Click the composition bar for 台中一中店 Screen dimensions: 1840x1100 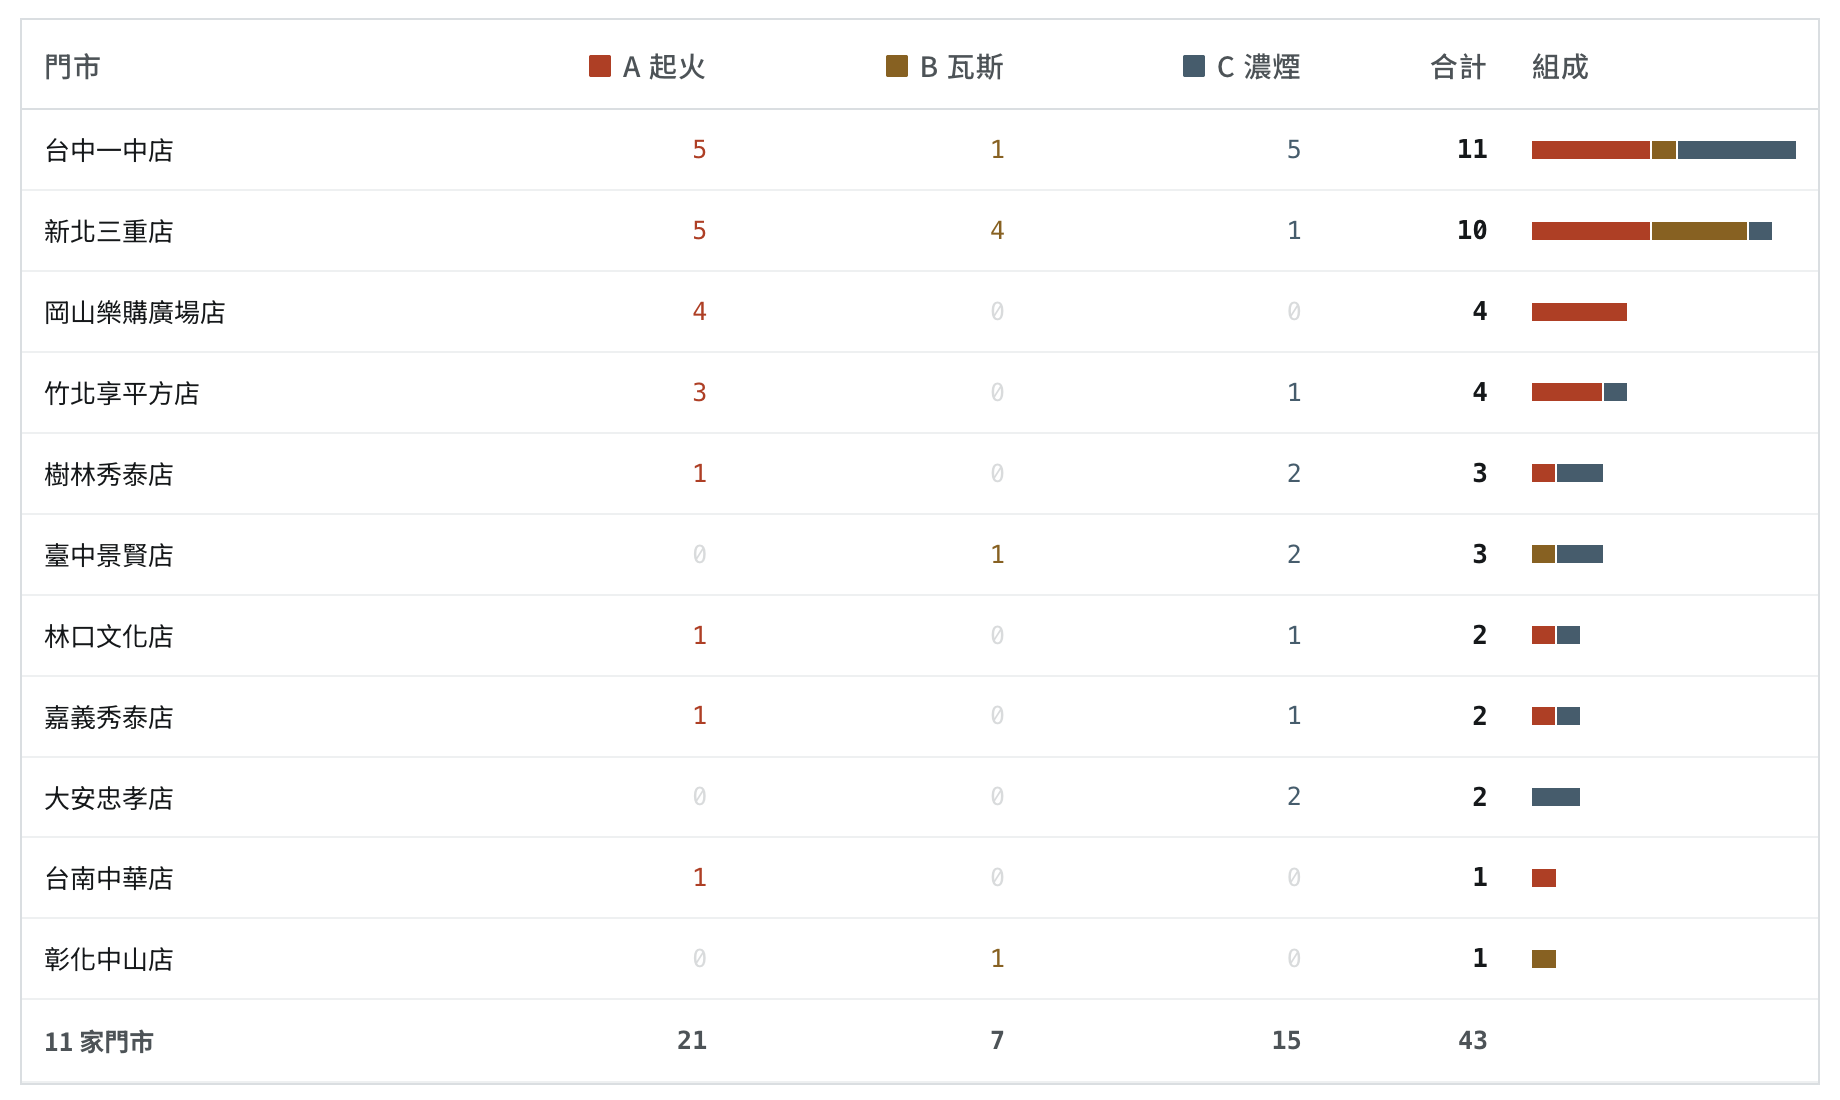1664,150
